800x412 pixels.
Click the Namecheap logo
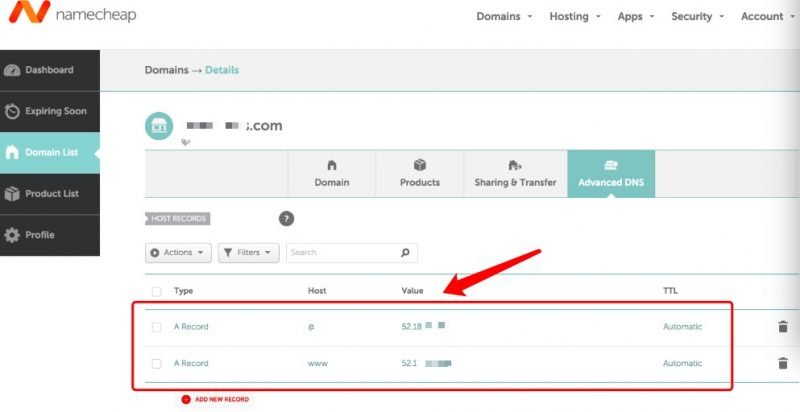68,16
